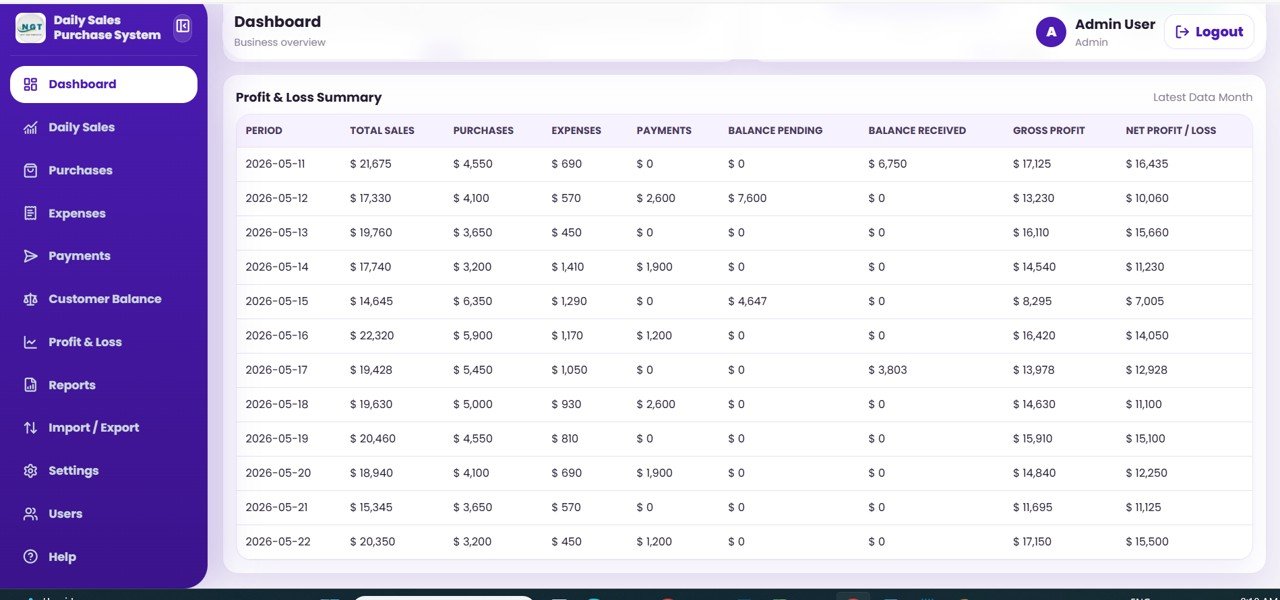Go to Import / Export
Image resolution: width=1280 pixels, height=600 pixels.
tap(104, 428)
